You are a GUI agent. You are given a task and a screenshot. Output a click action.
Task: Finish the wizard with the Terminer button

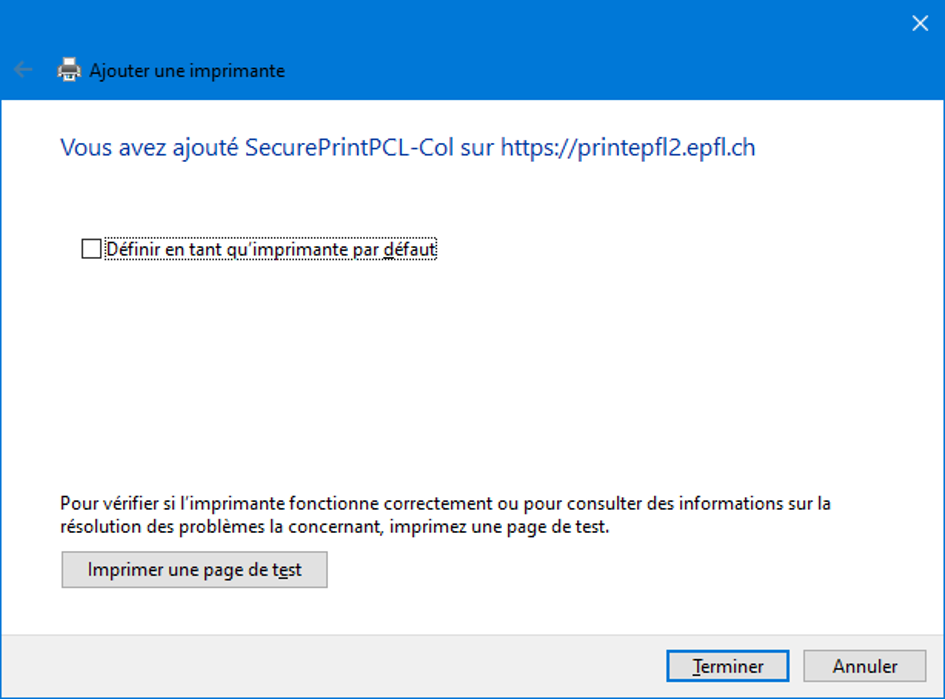[728, 666]
